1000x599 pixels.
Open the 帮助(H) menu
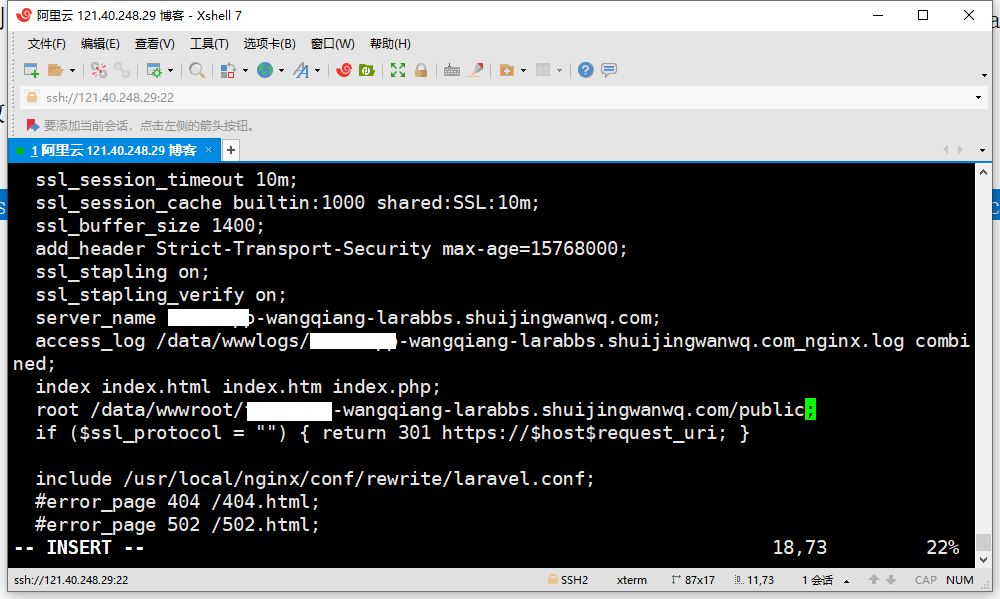[390, 43]
